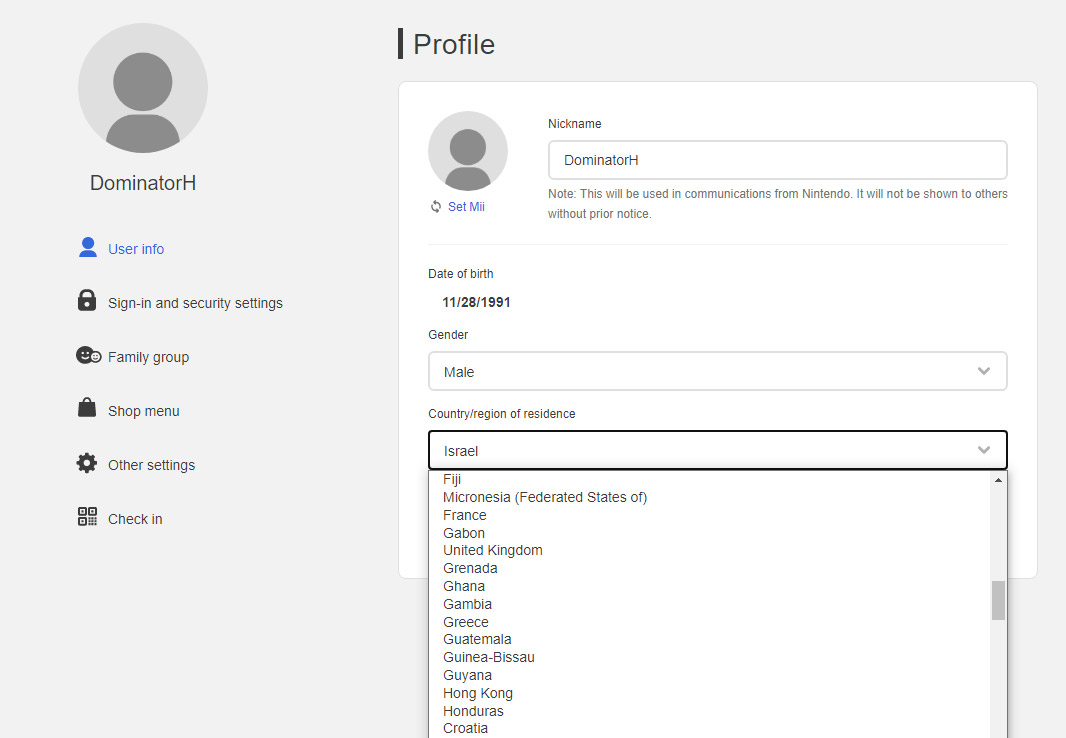Open the Shop menu link
Screen dimensions: 1066x738
(144, 411)
